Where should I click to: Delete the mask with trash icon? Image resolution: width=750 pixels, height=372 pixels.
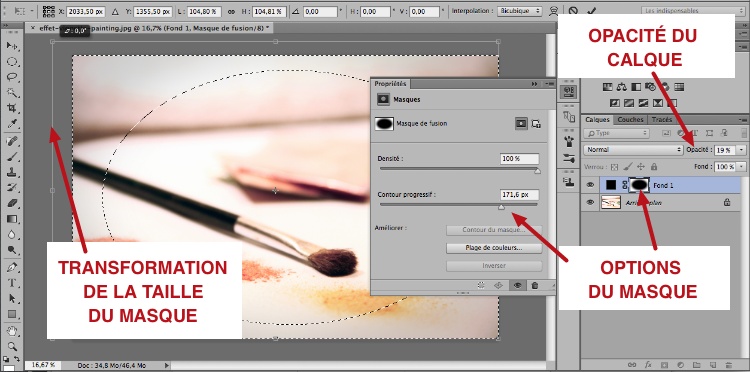[534, 285]
